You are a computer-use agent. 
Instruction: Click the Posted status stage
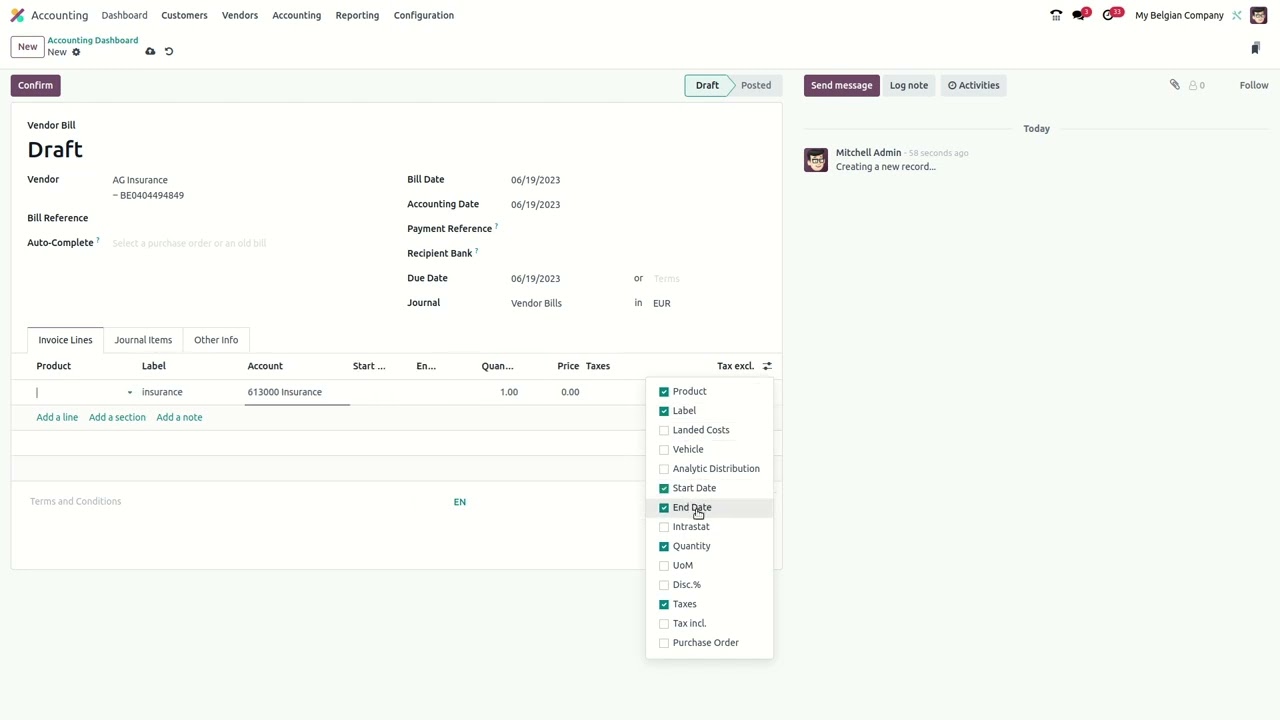click(755, 85)
